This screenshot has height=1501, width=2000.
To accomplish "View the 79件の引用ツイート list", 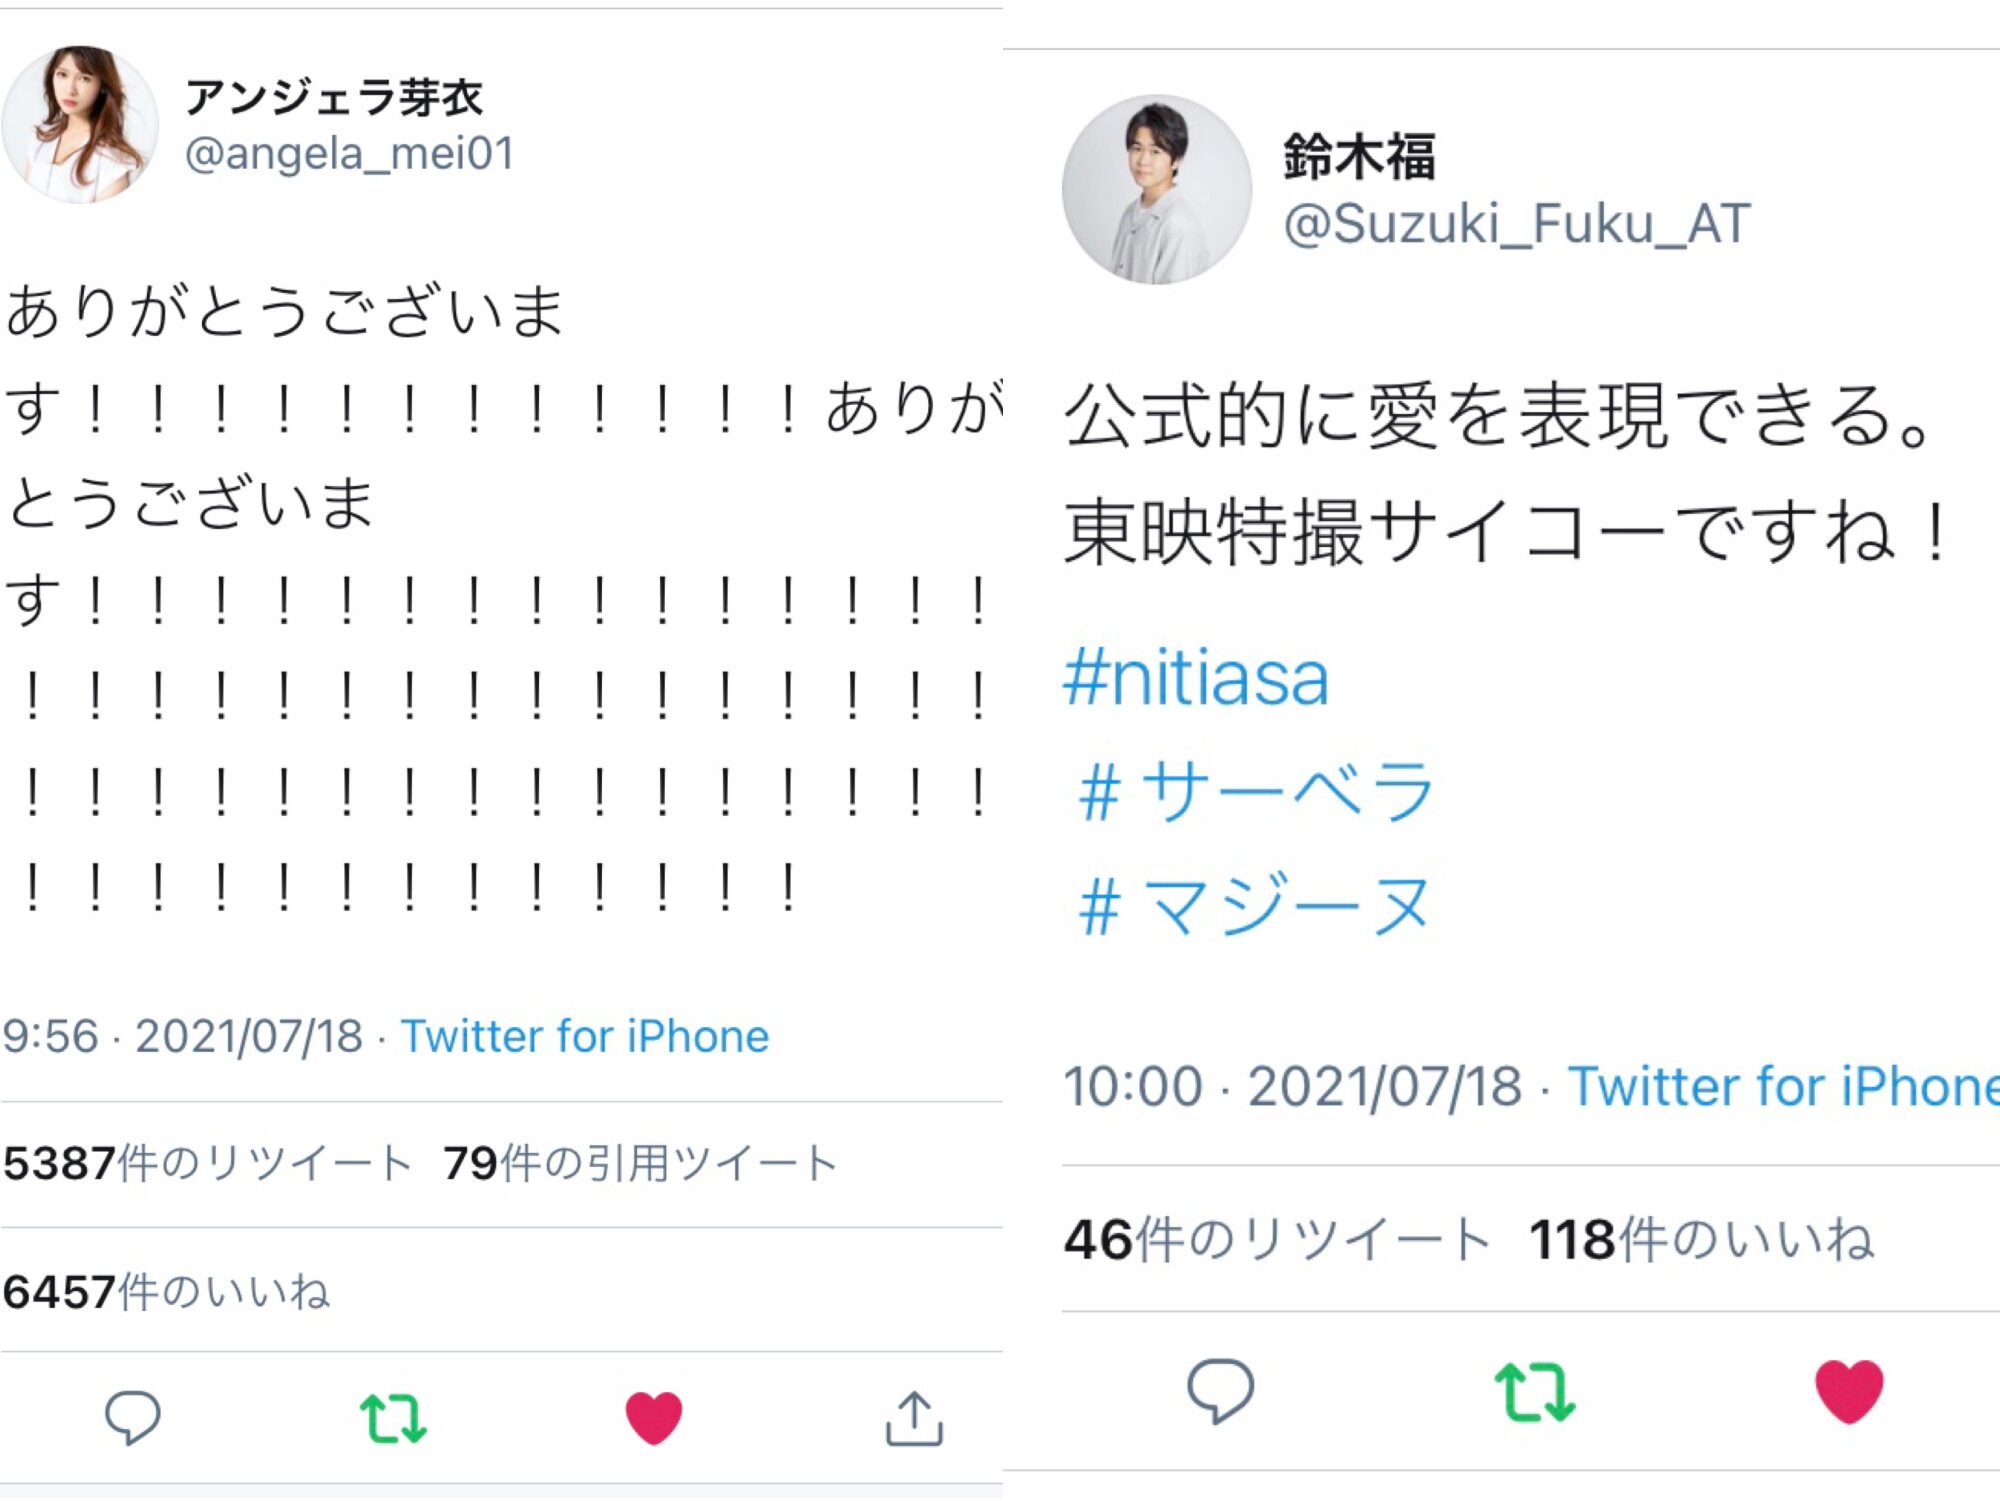I will 640,1163.
